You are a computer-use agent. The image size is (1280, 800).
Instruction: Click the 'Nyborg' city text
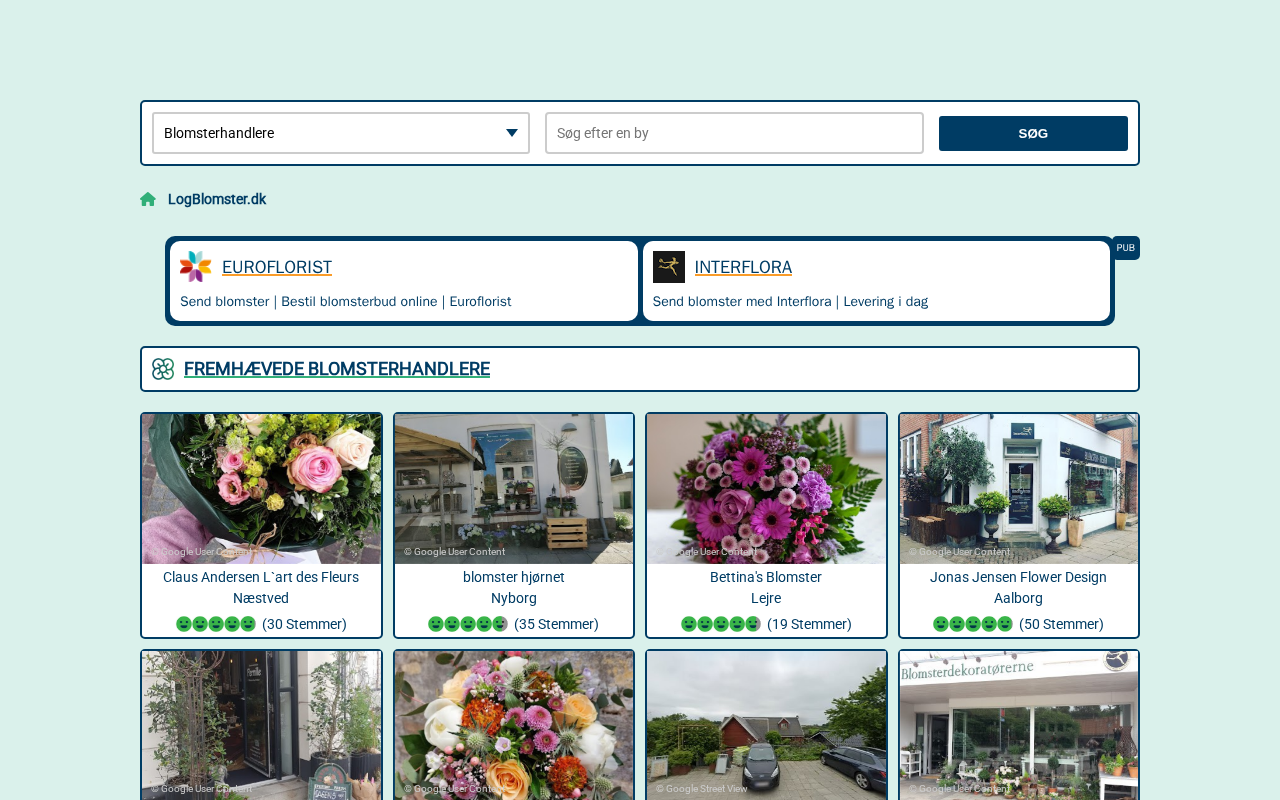click(514, 598)
